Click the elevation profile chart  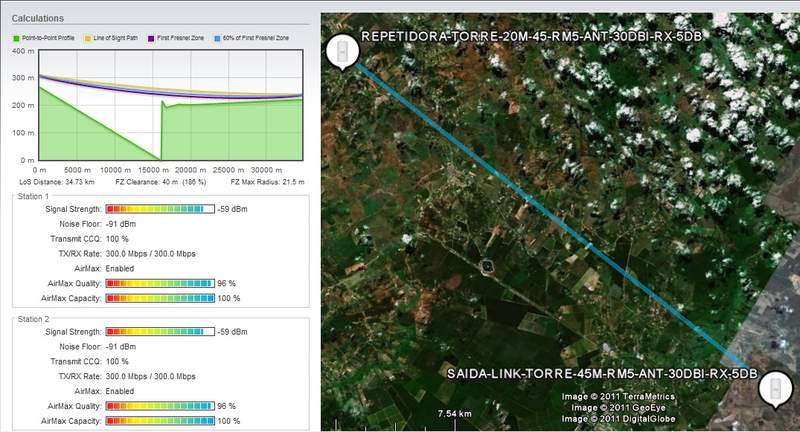tap(171, 105)
